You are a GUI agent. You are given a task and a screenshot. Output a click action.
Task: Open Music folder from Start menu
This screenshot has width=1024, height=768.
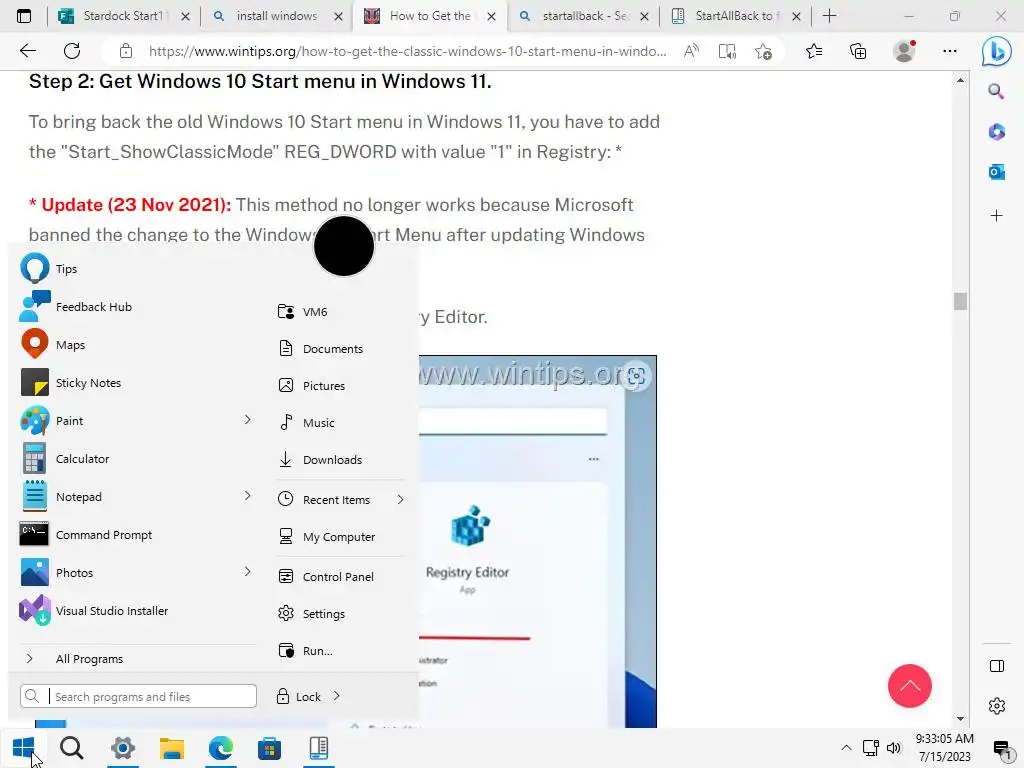341,423
